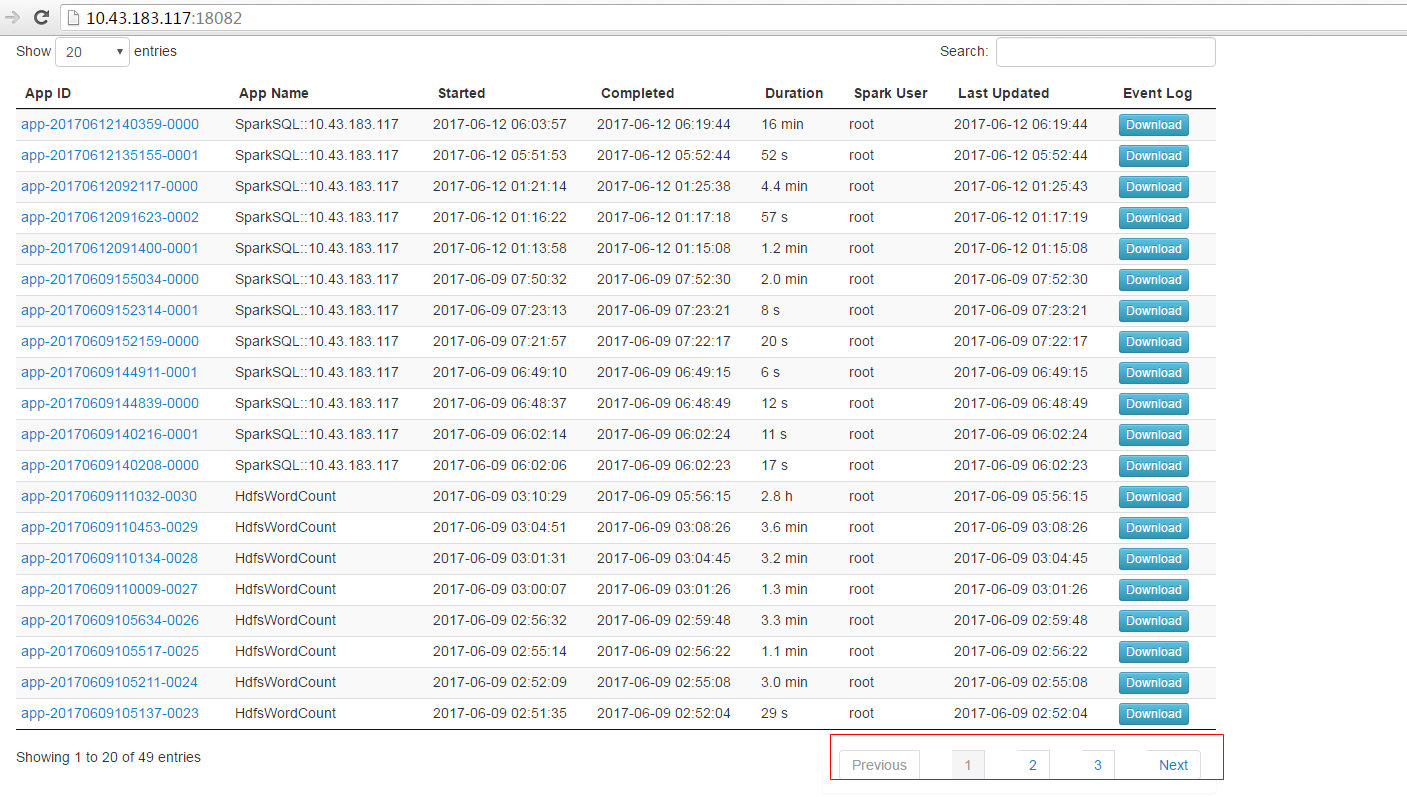This screenshot has width=1407, height=797.
Task: Open the app-20170609140216-0001 link
Action: [x=110, y=434]
